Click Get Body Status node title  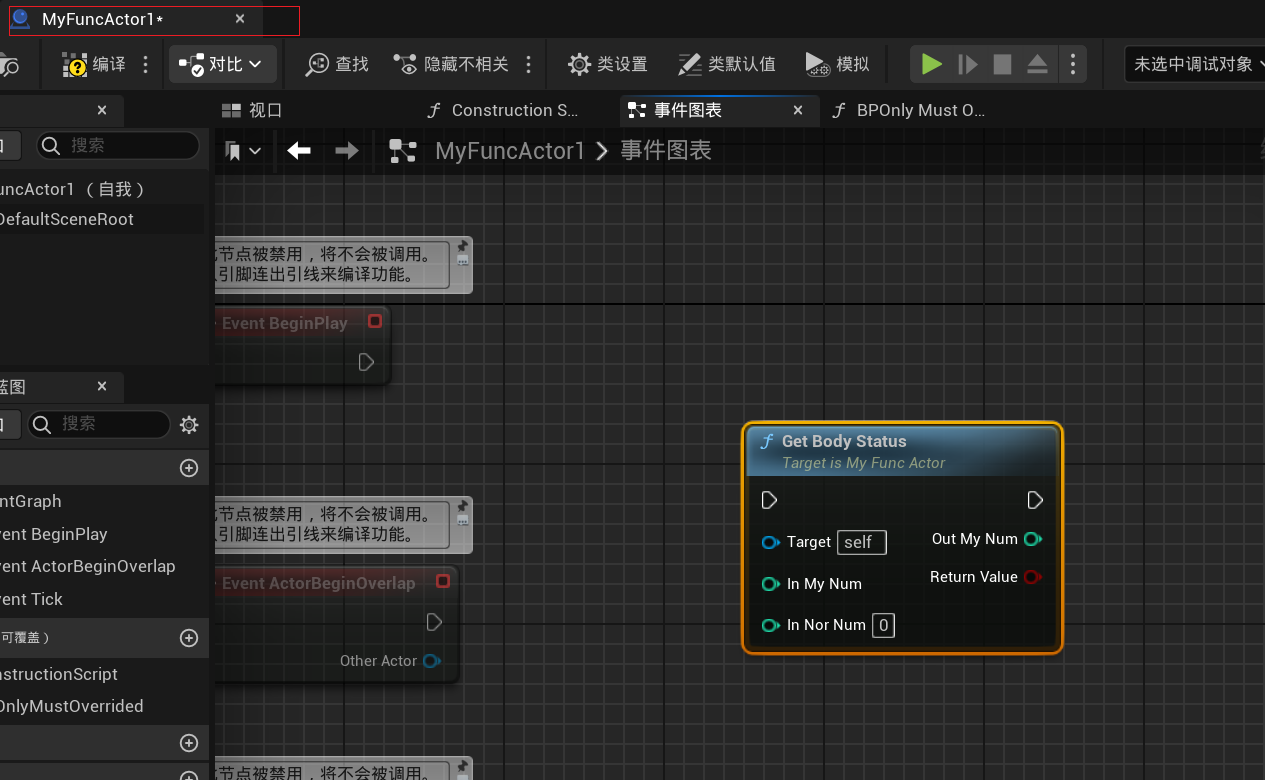844,441
